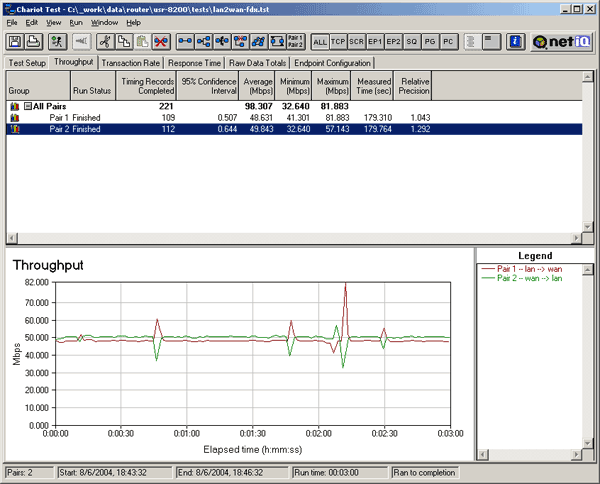Toggle the EP2 endpoint filter button
600x484 pixels.
[x=393, y=42]
